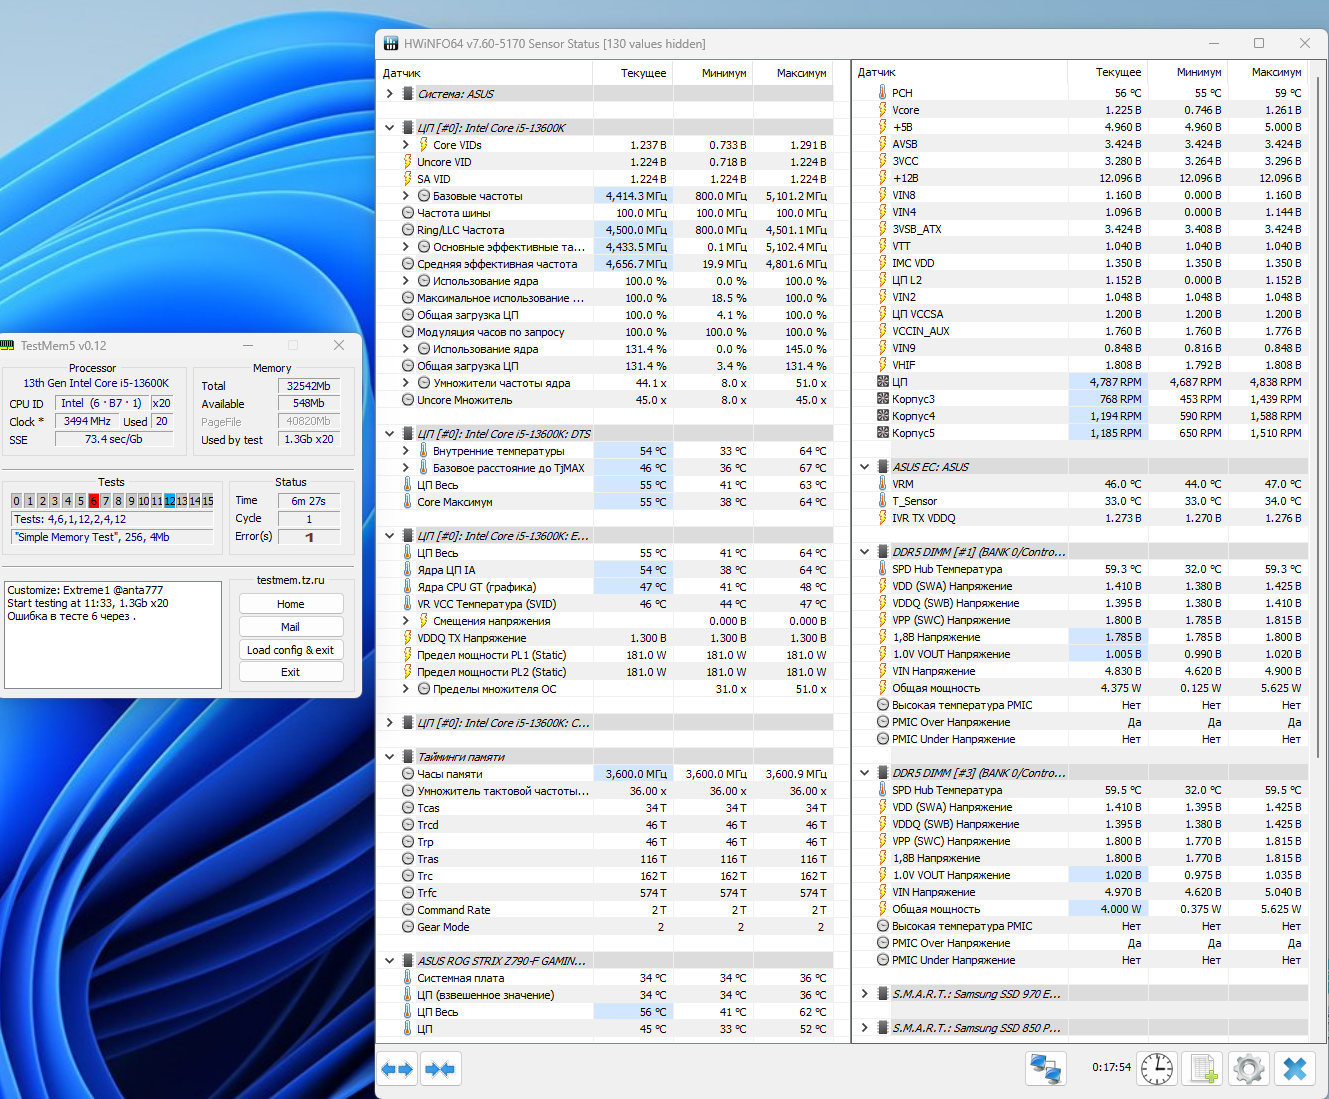Click the left panel Датчик column header
Image resolution: width=1329 pixels, height=1099 pixels.
point(485,73)
